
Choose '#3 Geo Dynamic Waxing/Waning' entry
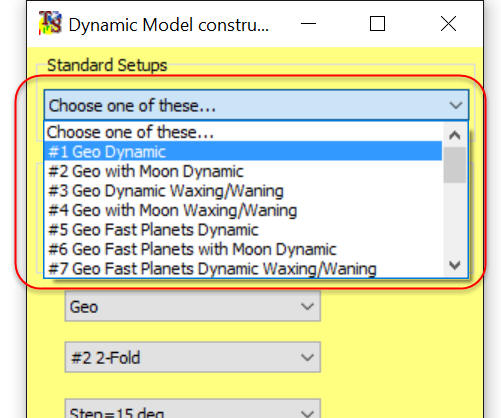click(243, 191)
